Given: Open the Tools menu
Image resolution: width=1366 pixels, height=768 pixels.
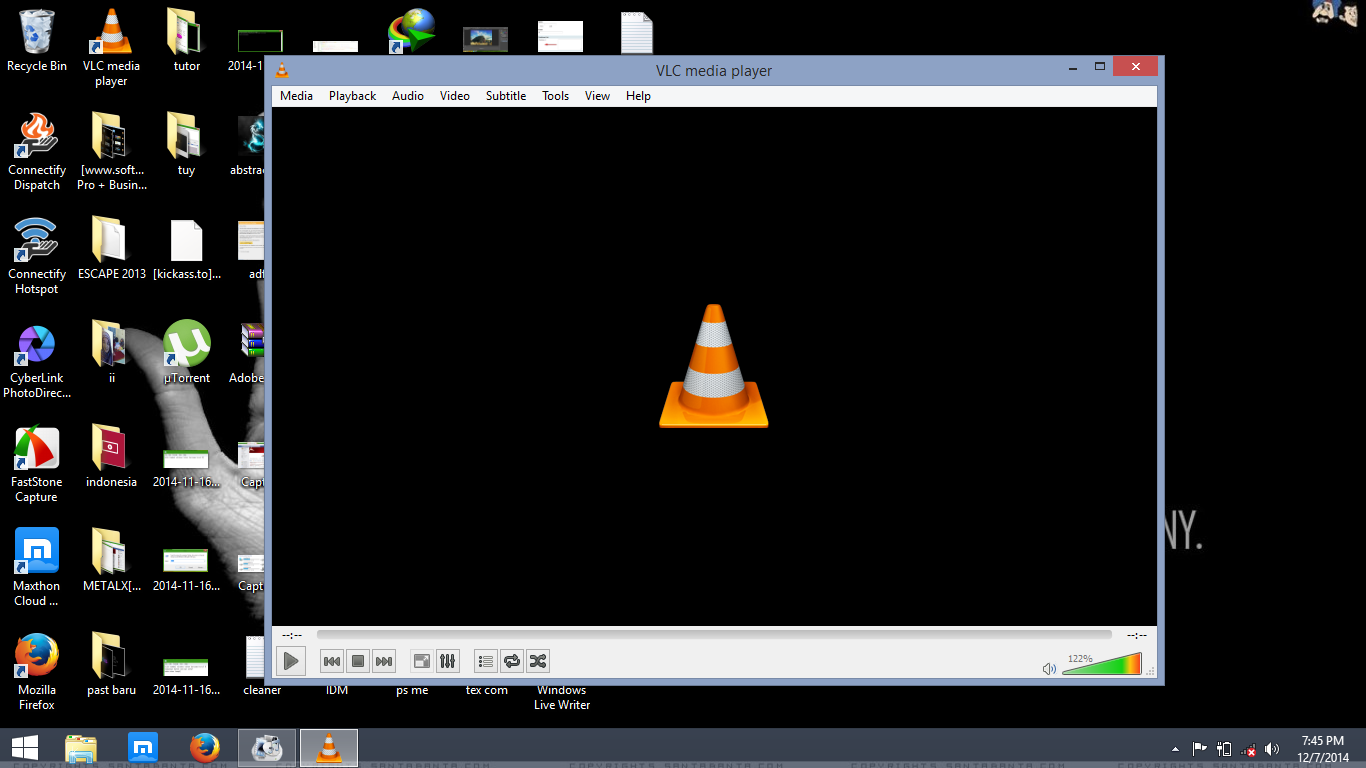Looking at the screenshot, I should click(555, 96).
